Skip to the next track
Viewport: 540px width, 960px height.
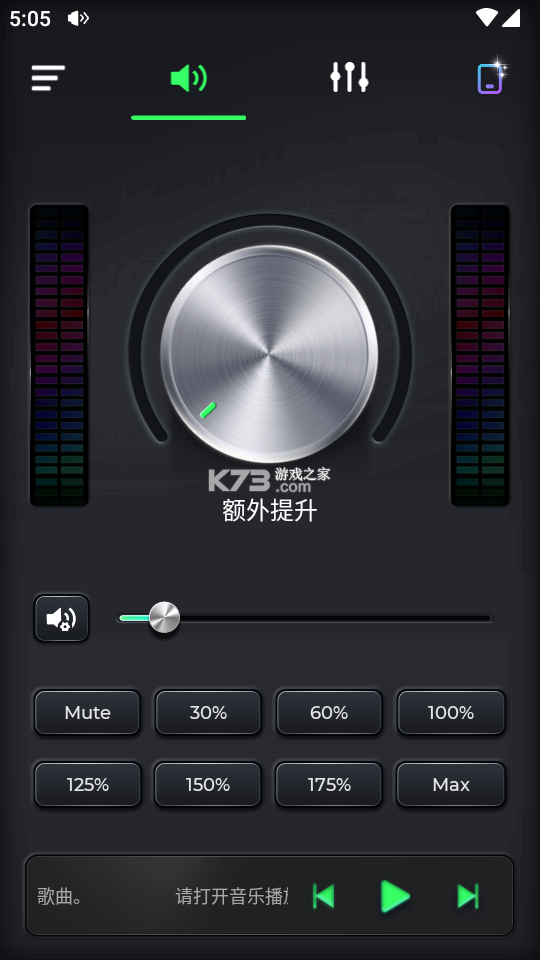tap(468, 896)
